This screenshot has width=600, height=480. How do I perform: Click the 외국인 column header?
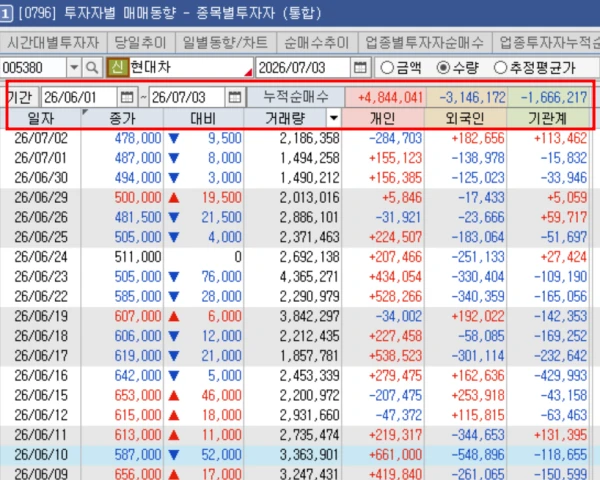tap(465, 118)
